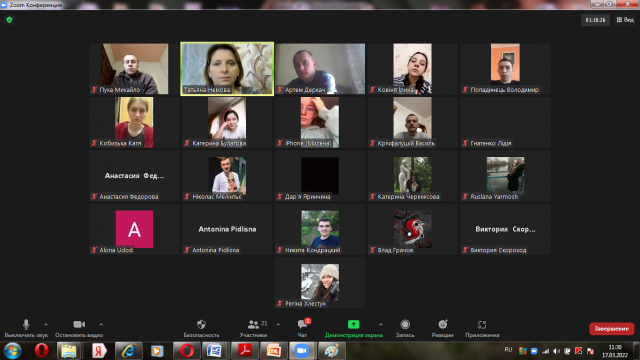Select Катерина Черемісова video tile

click(413, 176)
